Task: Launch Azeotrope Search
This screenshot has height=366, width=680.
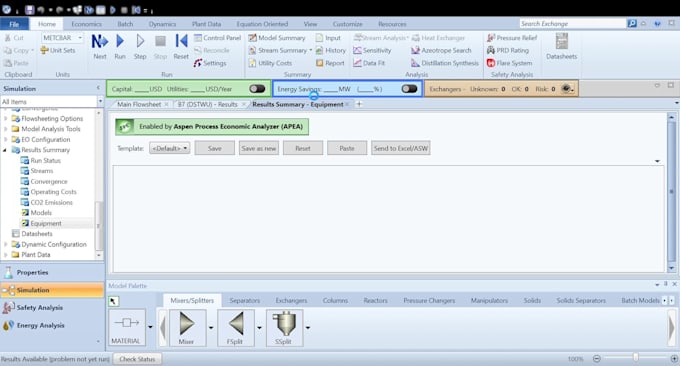Action: coord(441,50)
